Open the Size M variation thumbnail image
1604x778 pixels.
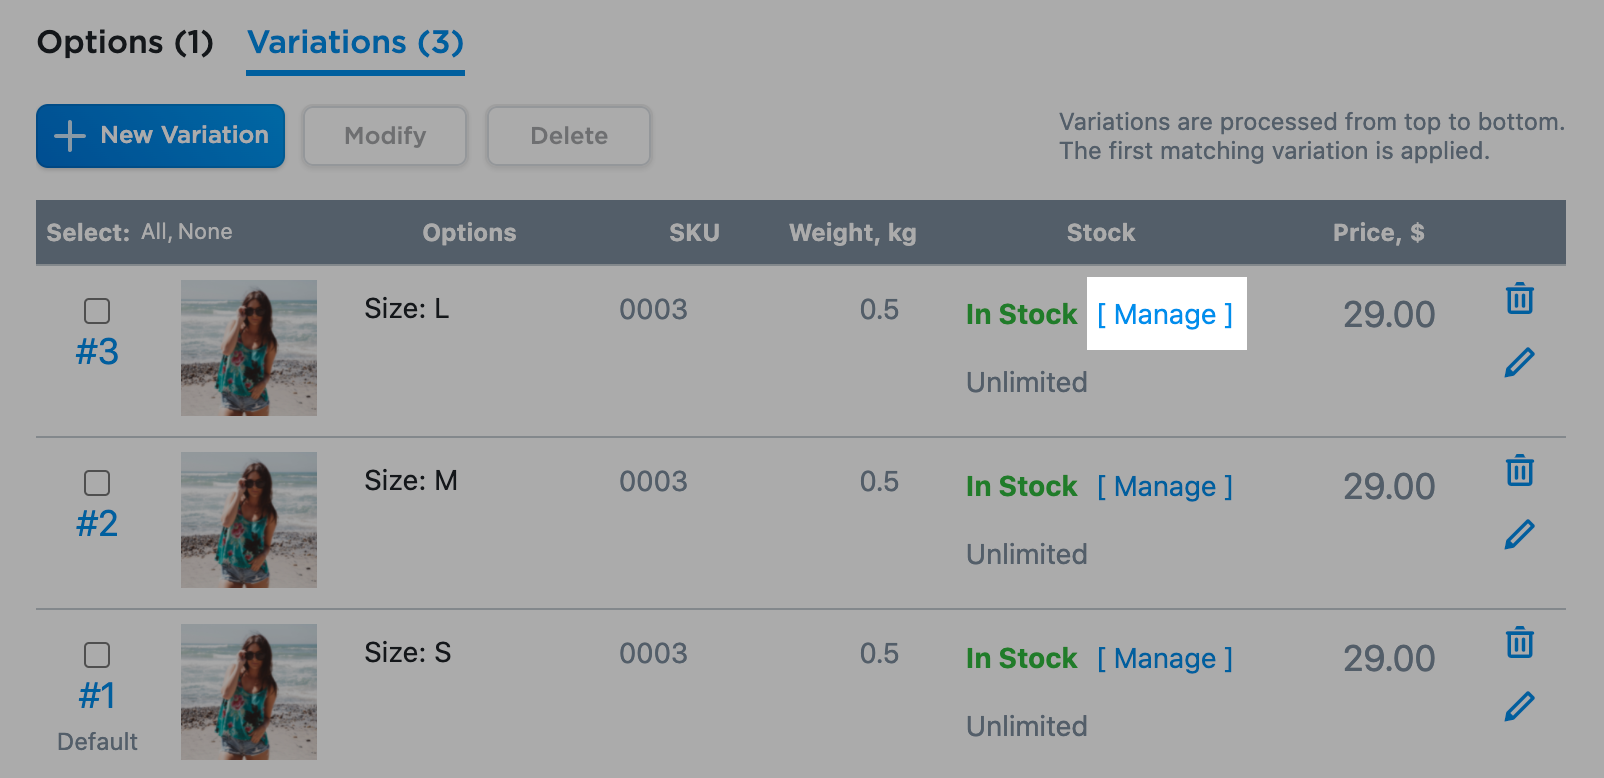coord(248,519)
